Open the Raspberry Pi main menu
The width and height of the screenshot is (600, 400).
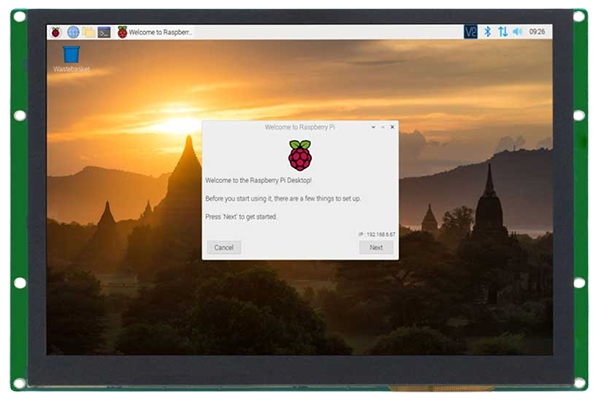56,32
